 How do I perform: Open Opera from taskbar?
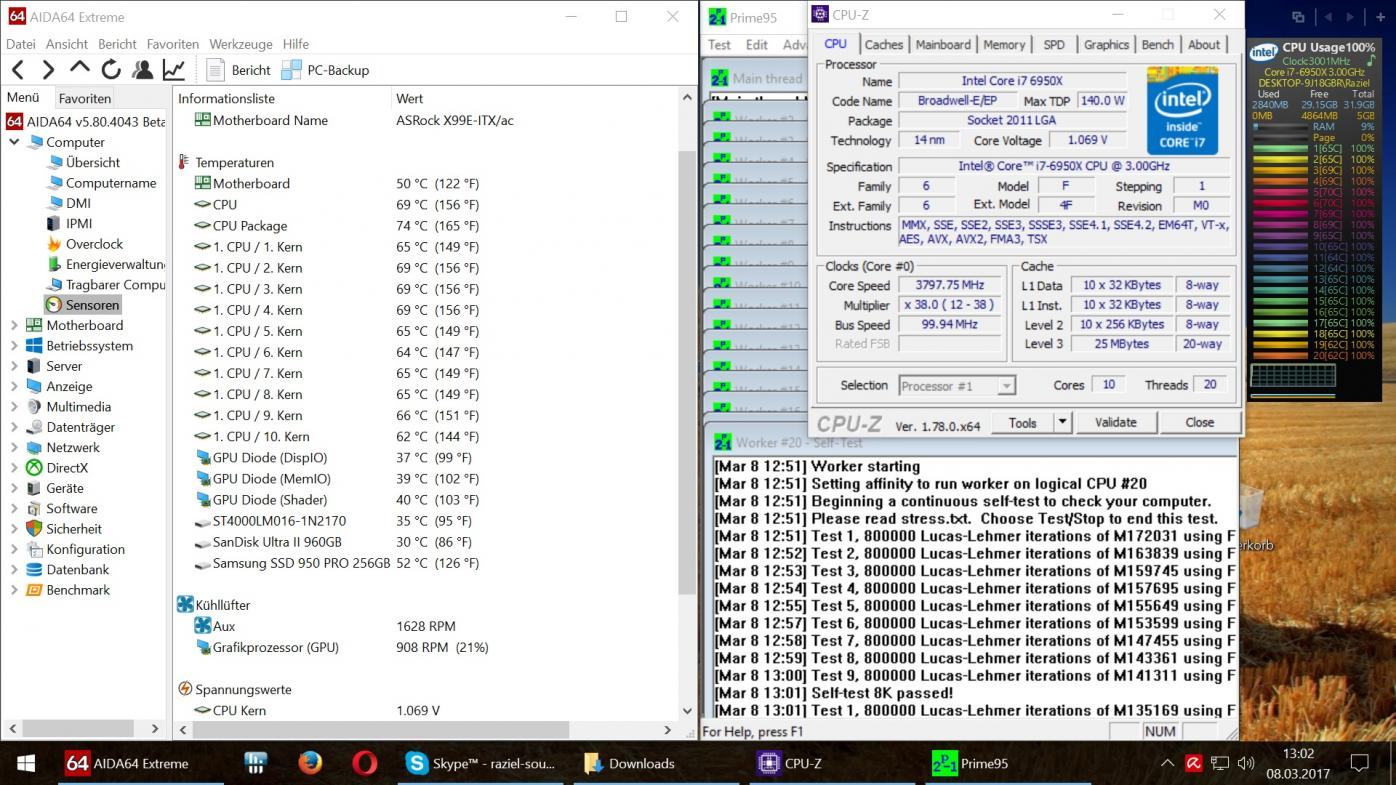365,763
